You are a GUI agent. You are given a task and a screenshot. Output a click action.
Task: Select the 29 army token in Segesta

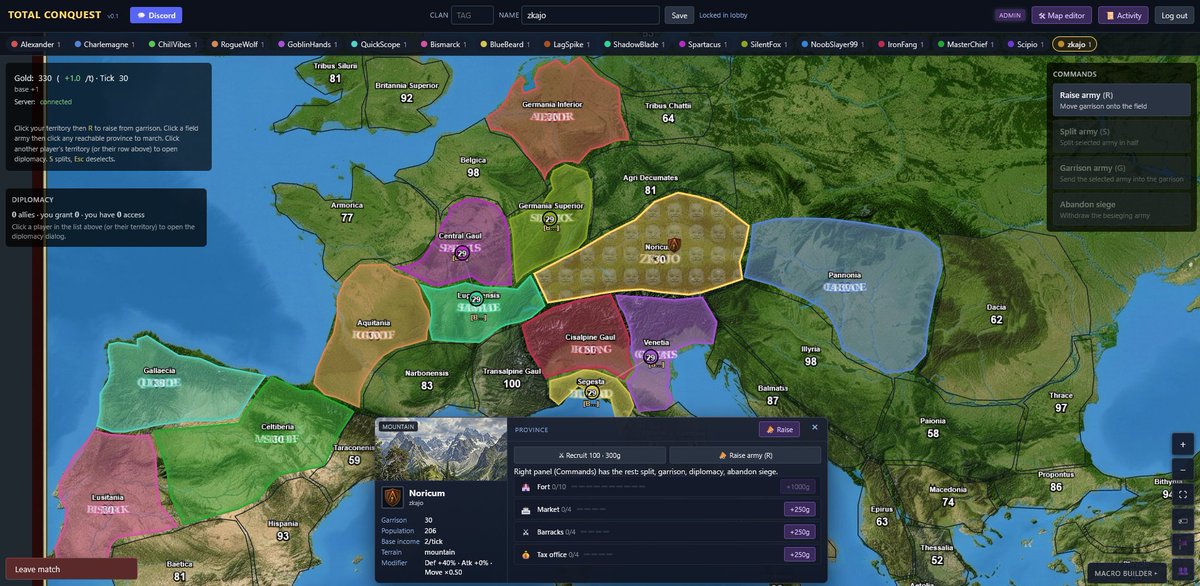tap(592, 393)
